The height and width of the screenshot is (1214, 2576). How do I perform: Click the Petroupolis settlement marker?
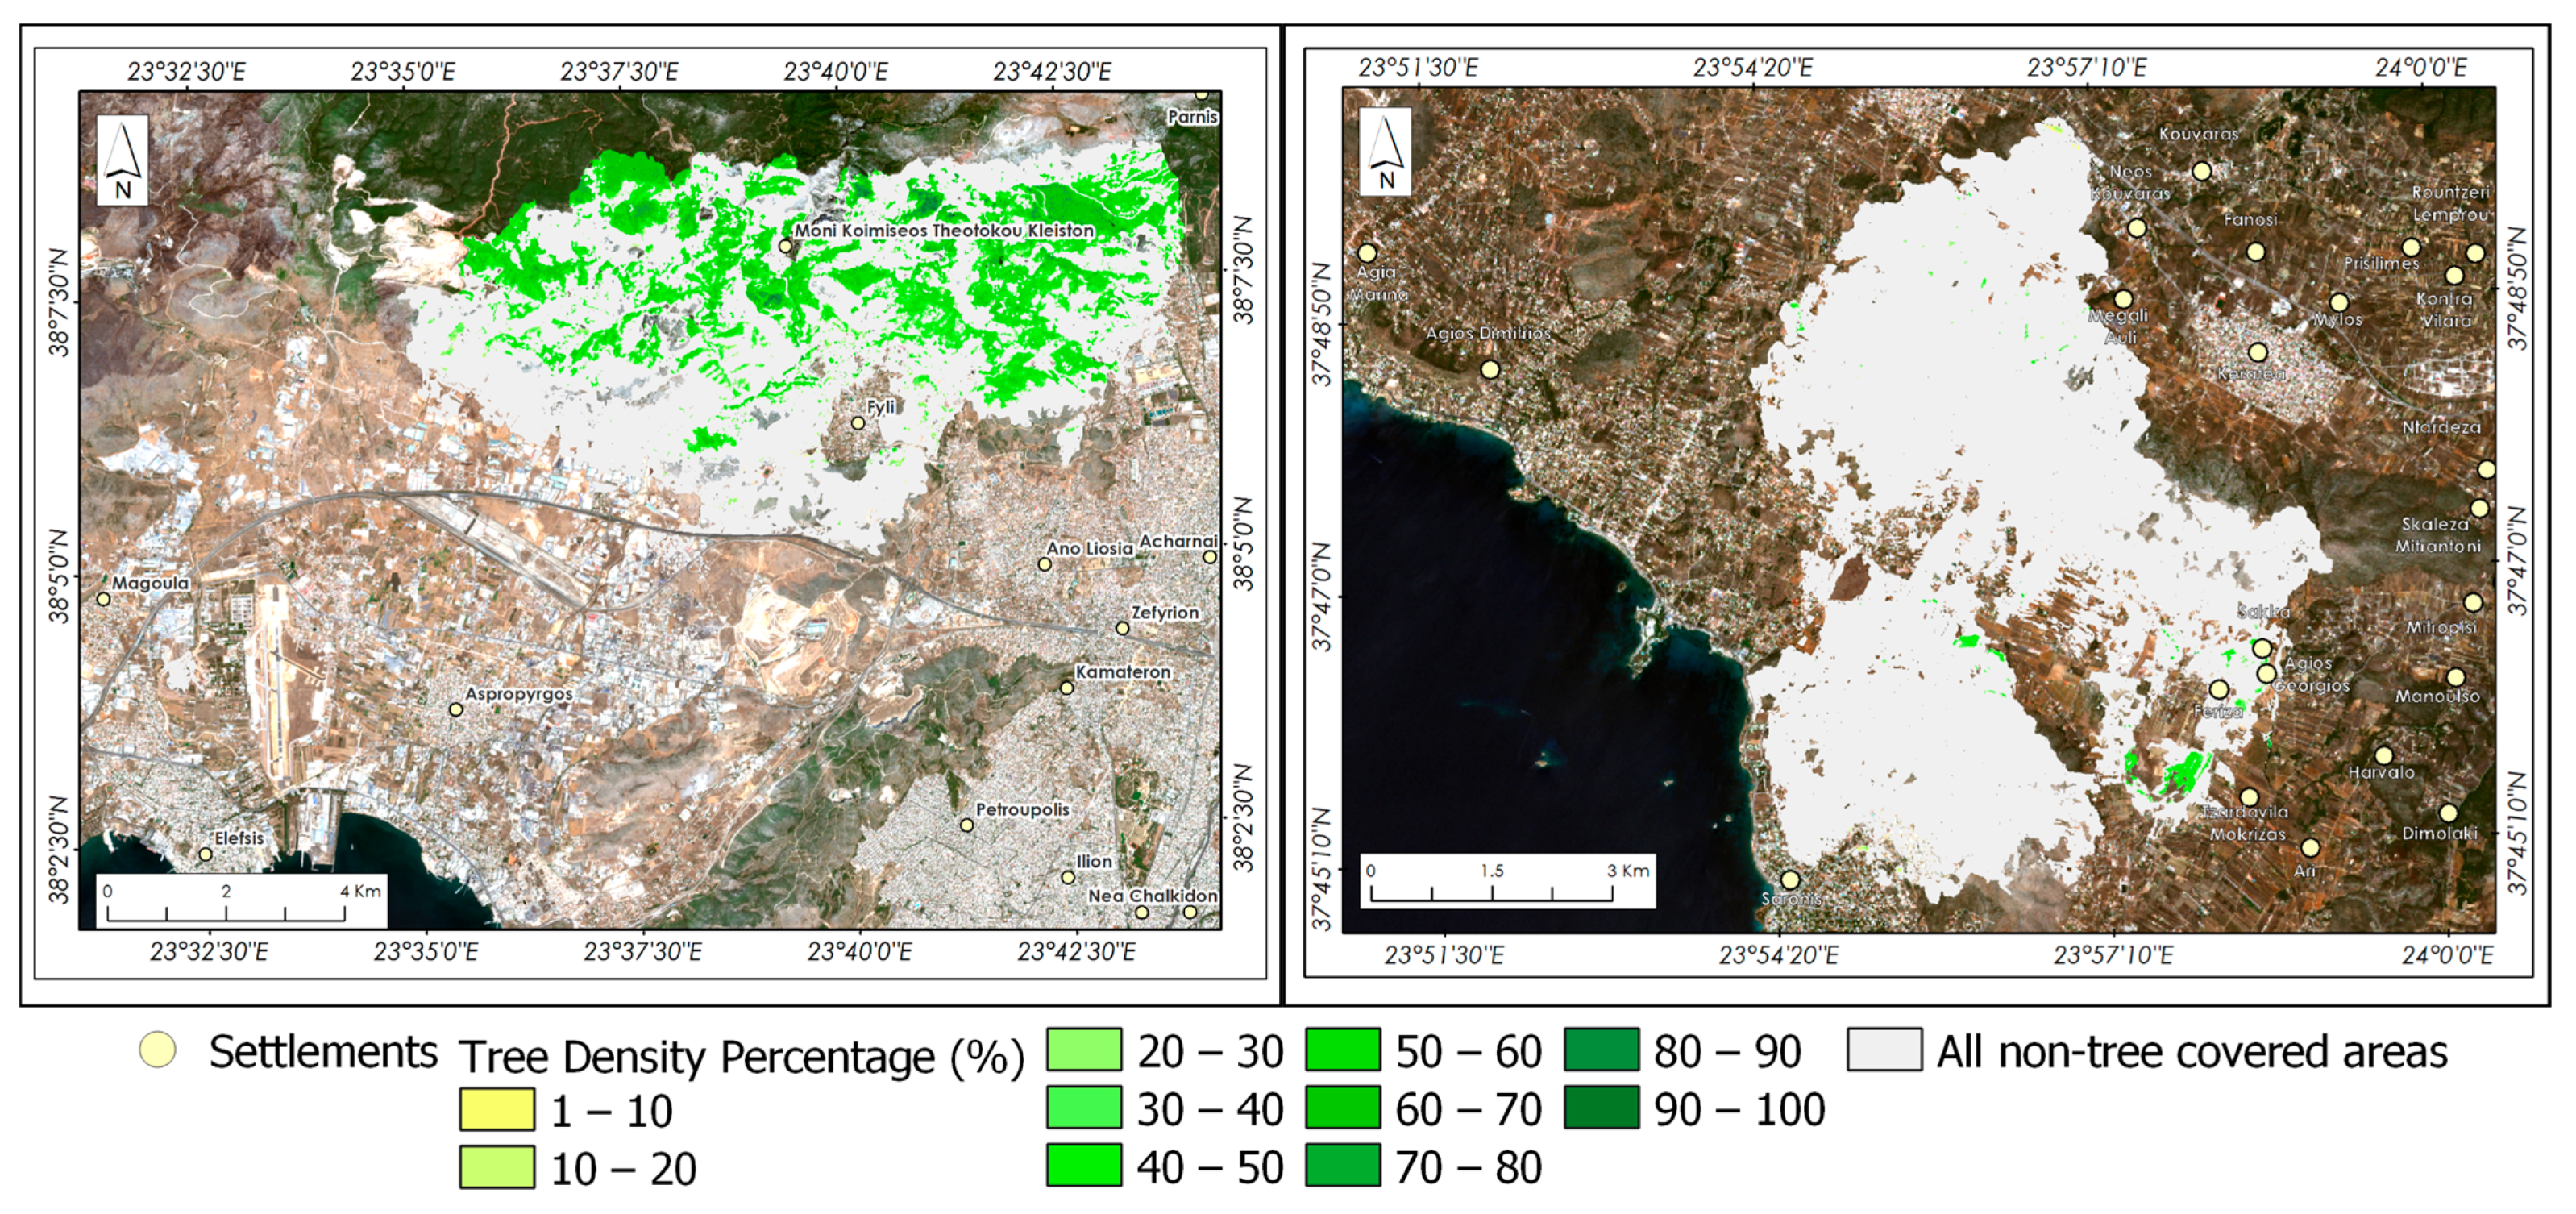coord(967,826)
